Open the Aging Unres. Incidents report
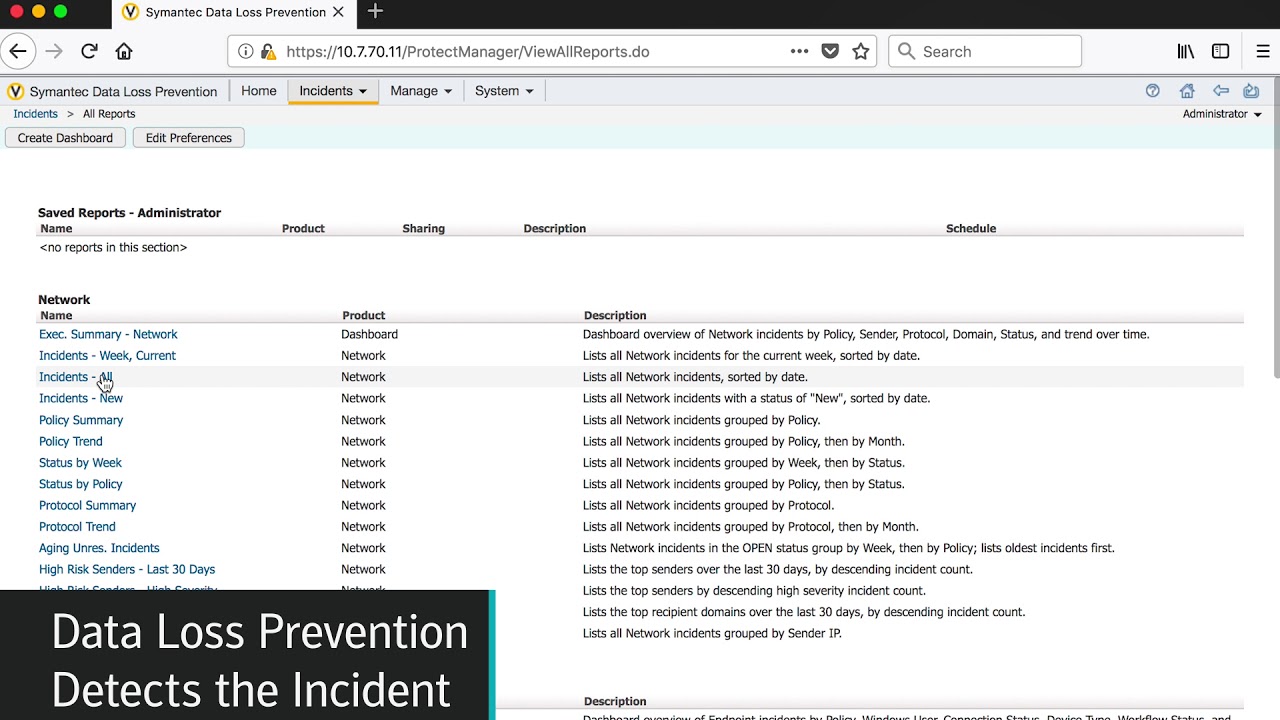Viewport: 1280px width, 720px height. coord(99,548)
